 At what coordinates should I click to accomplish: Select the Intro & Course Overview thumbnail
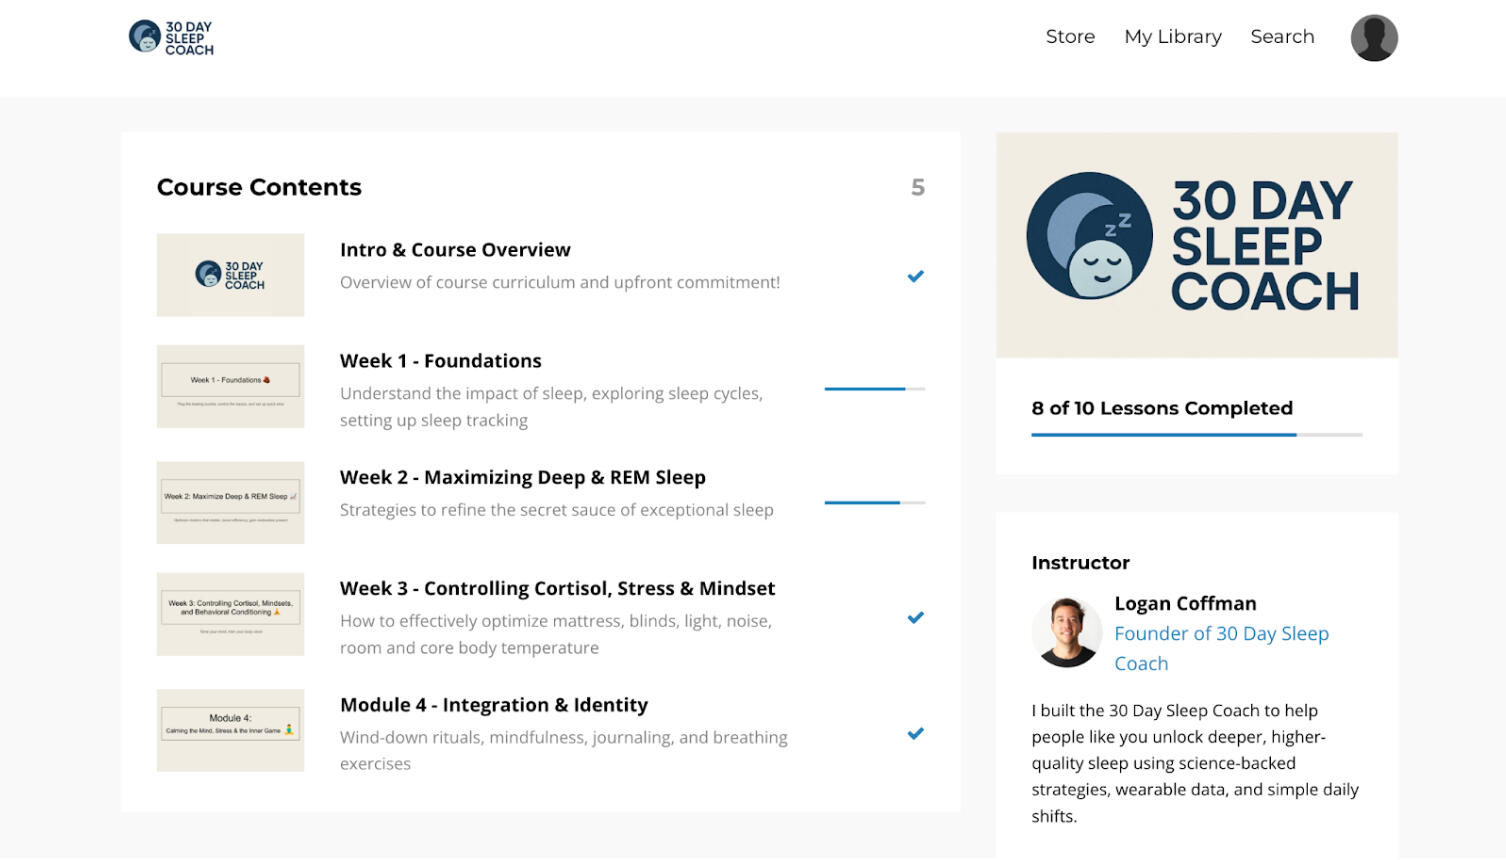(x=230, y=275)
